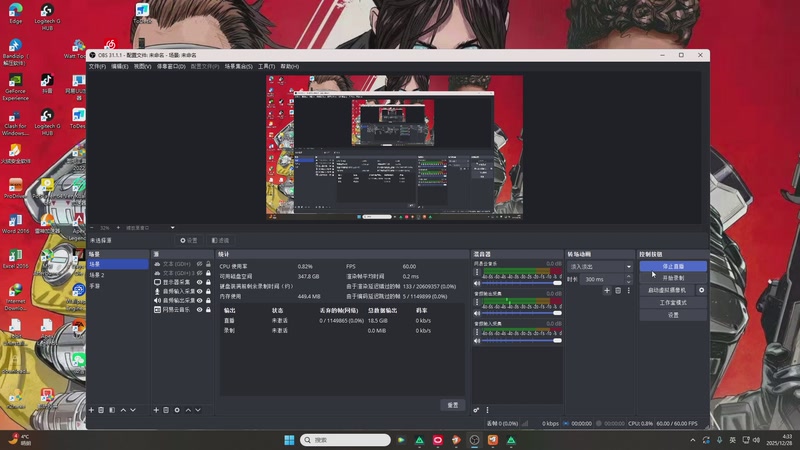Open 编辑(E) menu
The height and width of the screenshot is (450, 800).
pos(120,66)
